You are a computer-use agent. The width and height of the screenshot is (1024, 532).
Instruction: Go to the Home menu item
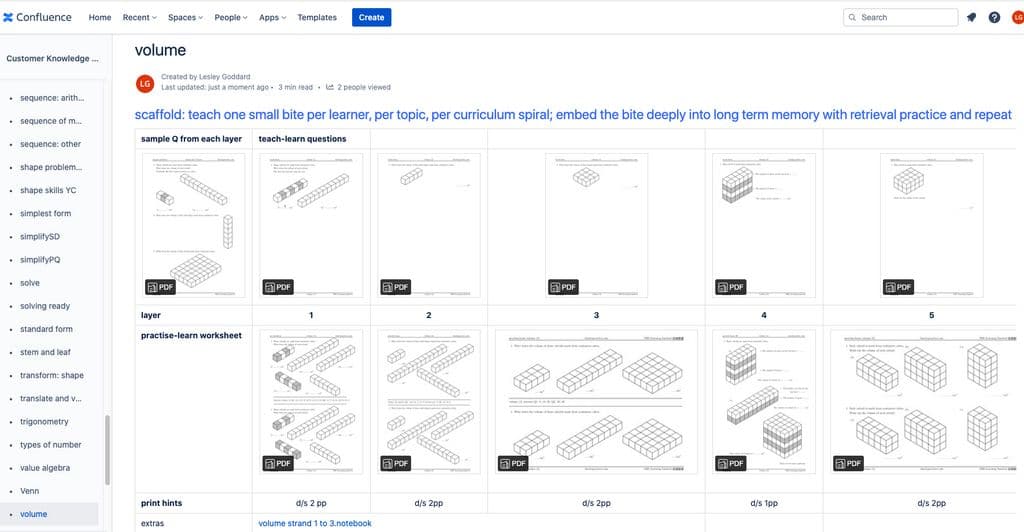[100, 18]
